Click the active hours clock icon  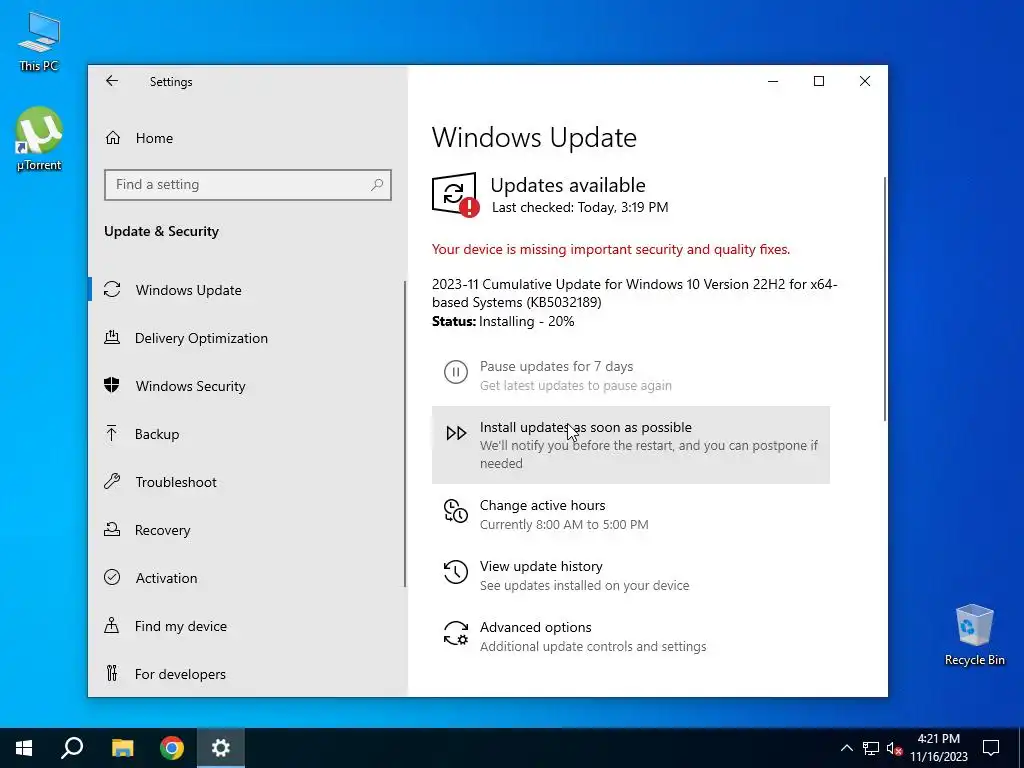pyautogui.click(x=456, y=511)
